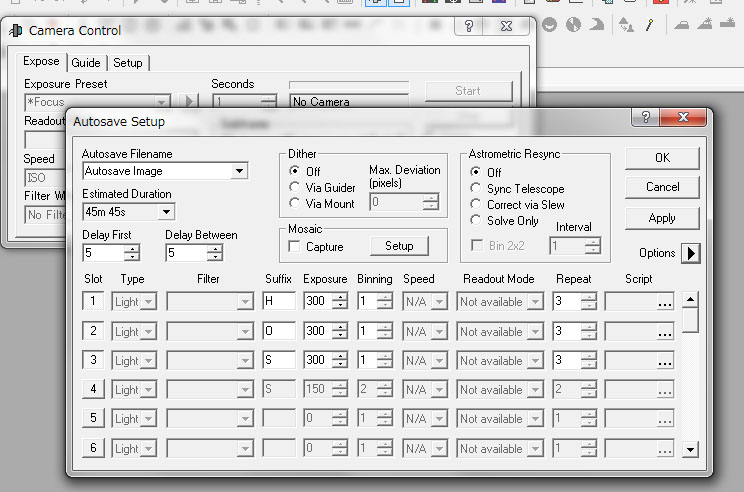Screen dimensions: 744x492
Task: Click OK in Autosave Setup
Action: coord(662,158)
